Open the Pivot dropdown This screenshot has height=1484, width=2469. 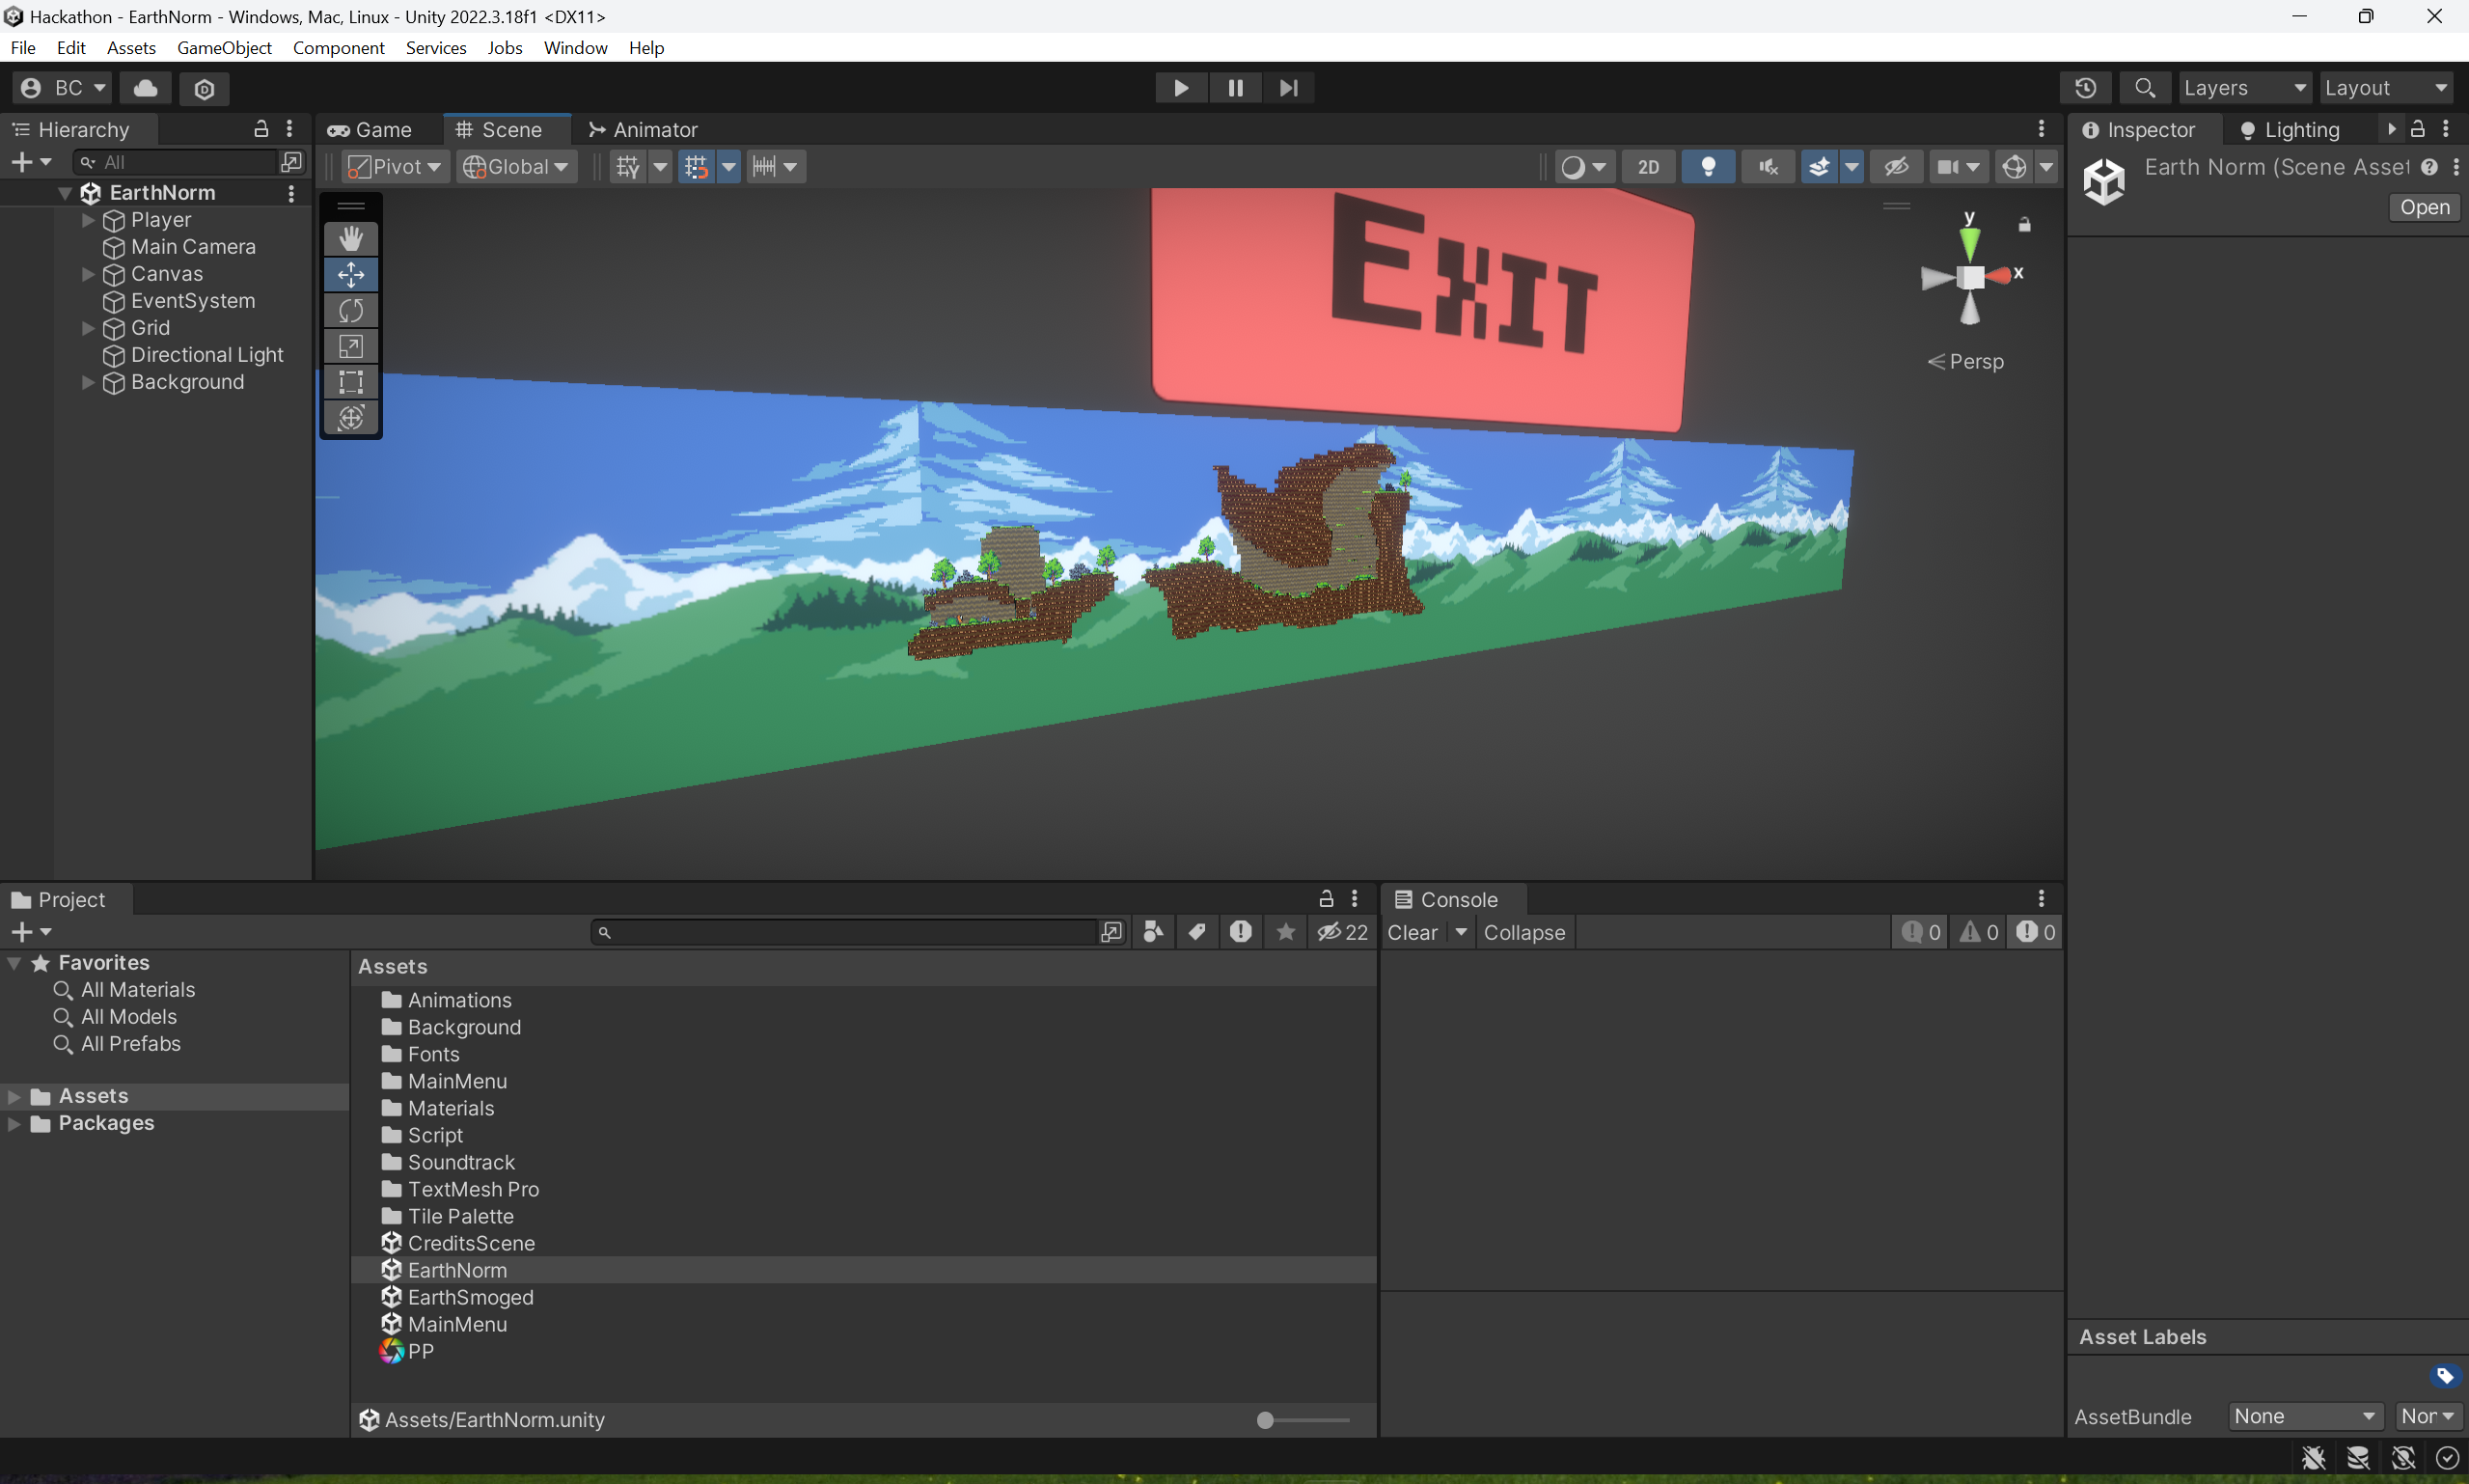tap(395, 167)
